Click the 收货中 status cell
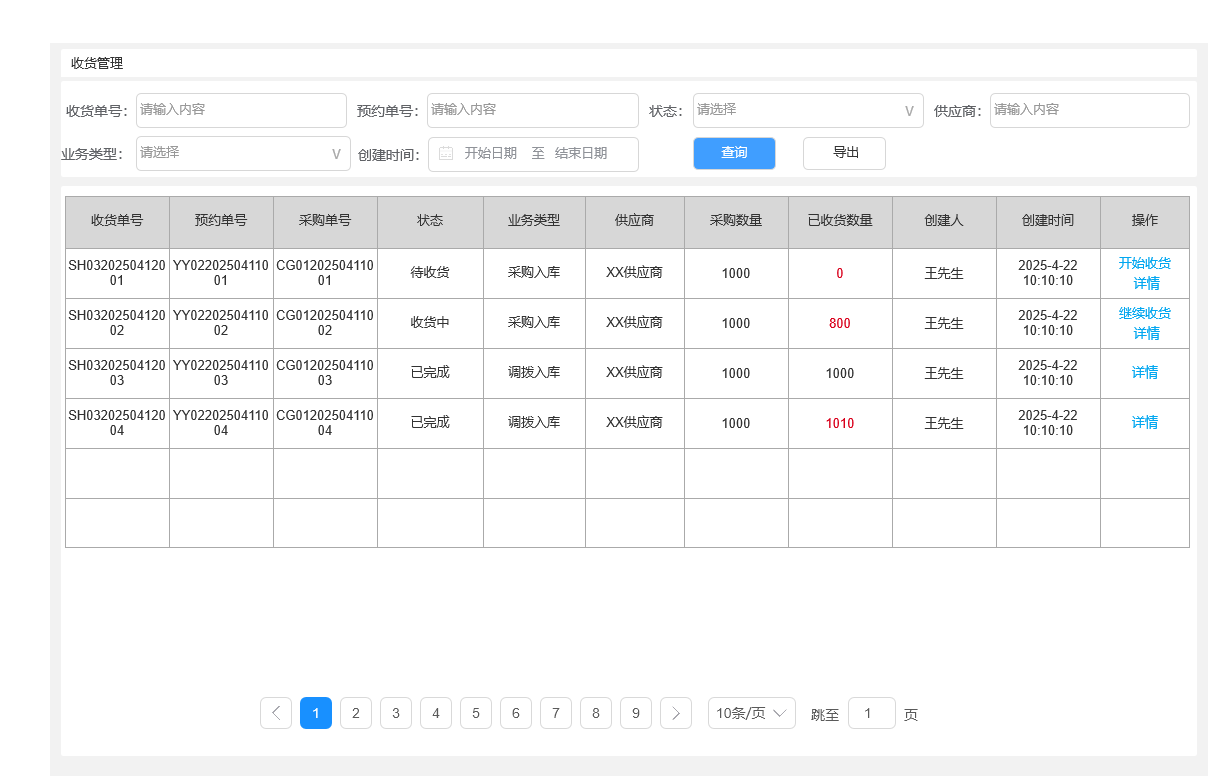The image size is (1208, 776). point(430,322)
